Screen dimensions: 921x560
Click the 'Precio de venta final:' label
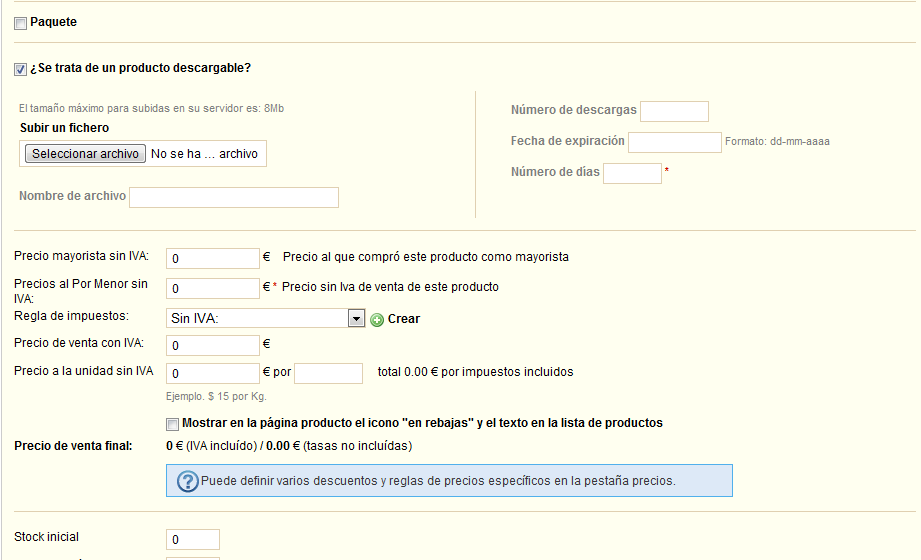tap(73, 446)
